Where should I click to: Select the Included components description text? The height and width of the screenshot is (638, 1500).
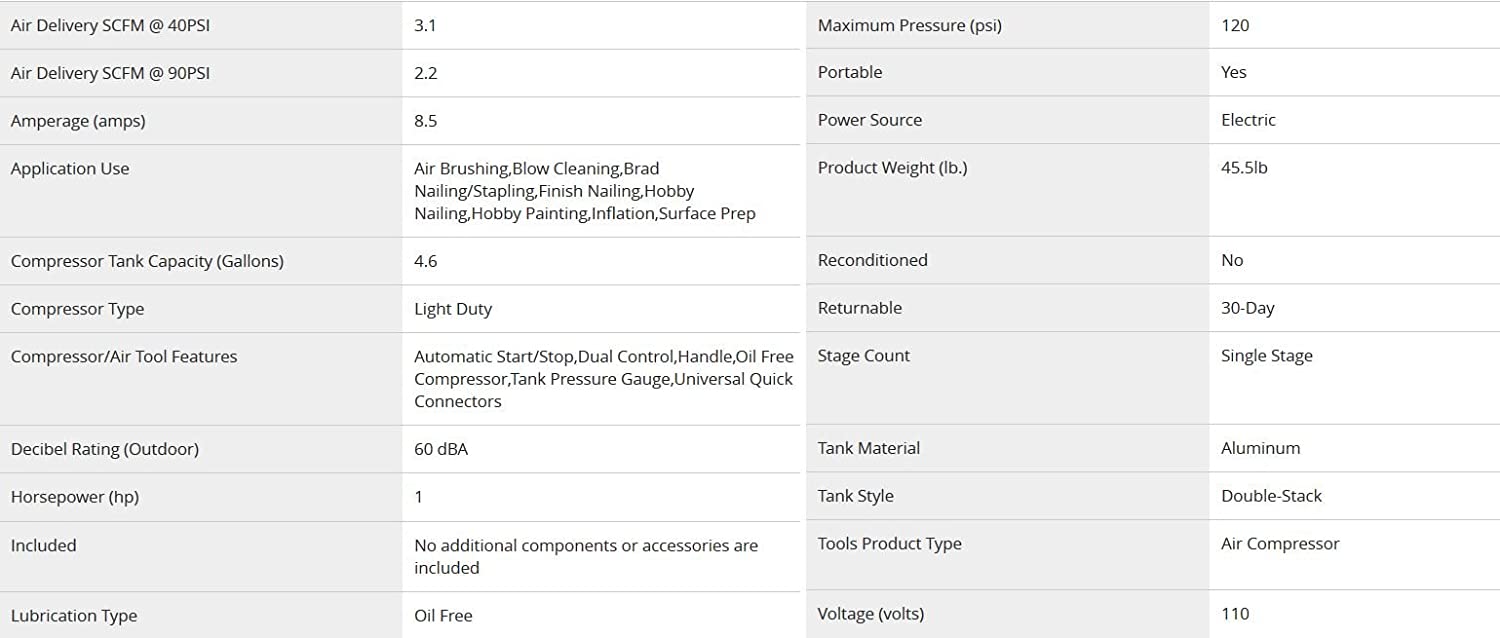click(x=585, y=556)
